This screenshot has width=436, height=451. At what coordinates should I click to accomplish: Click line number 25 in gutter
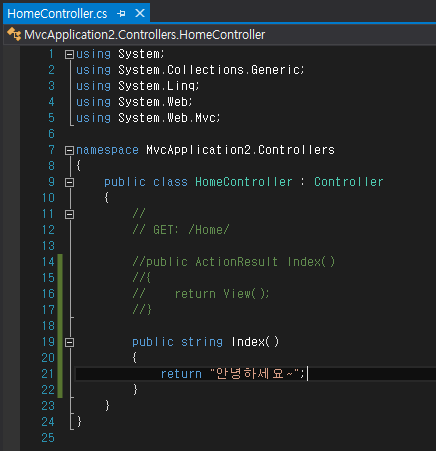click(x=48, y=438)
